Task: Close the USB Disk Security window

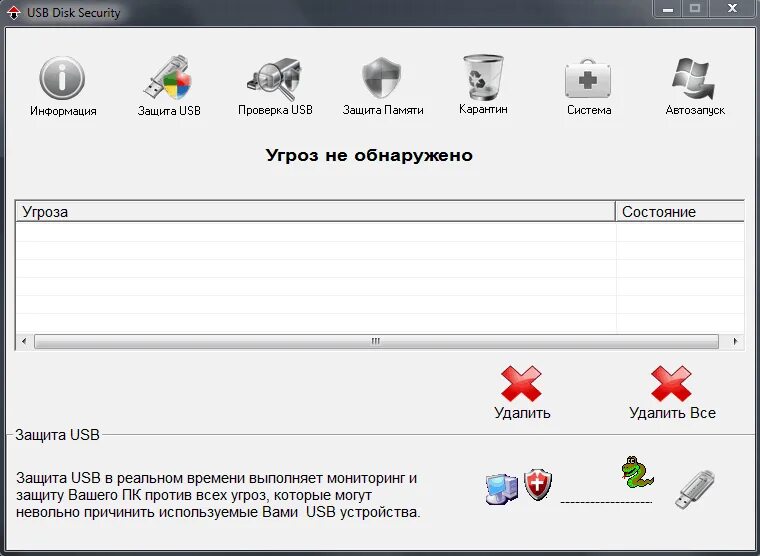Action: tap(732, 9)
